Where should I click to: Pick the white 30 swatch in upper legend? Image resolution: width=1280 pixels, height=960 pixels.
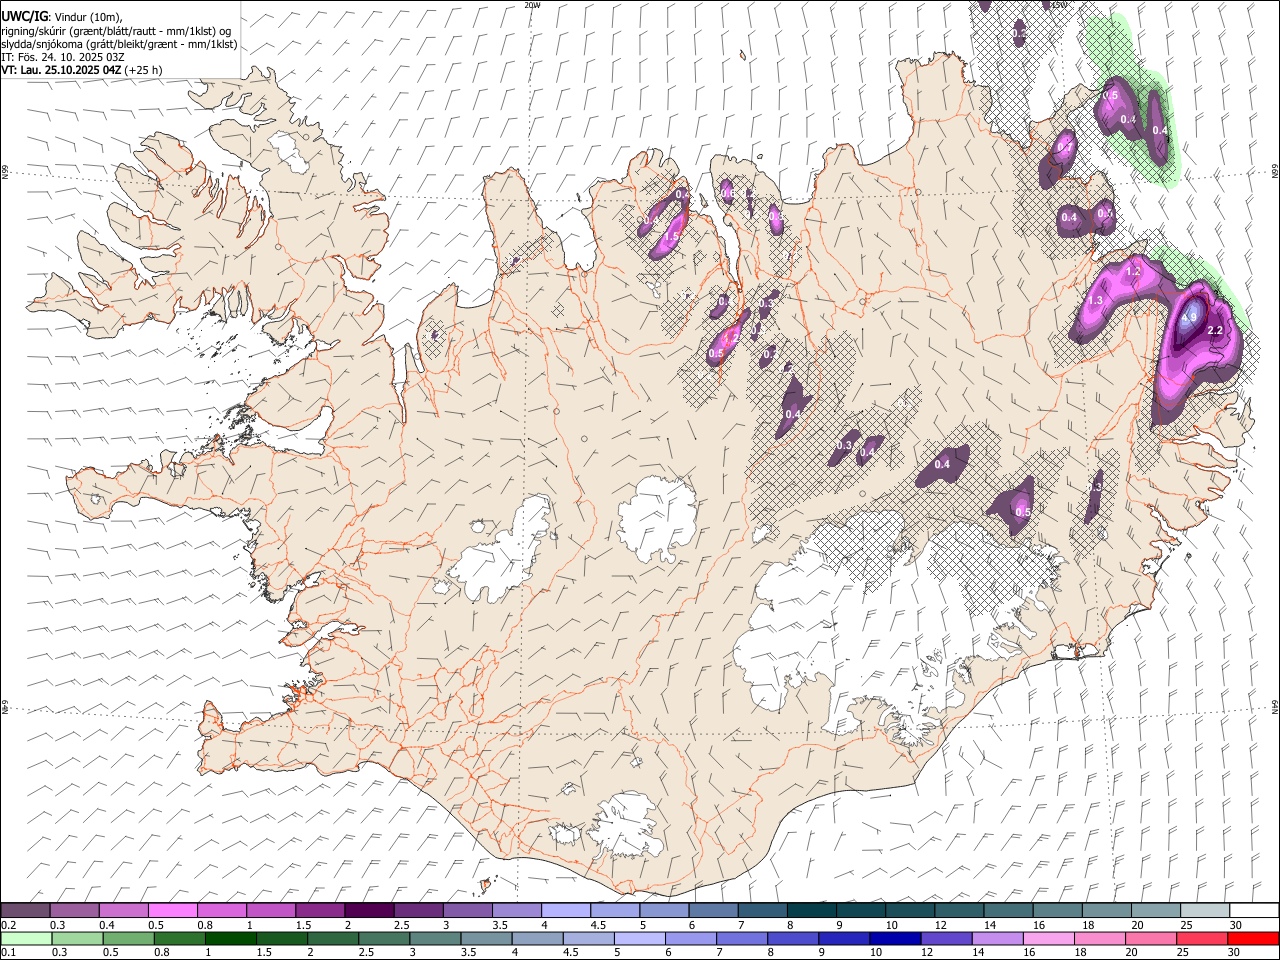coord(1253,910)
